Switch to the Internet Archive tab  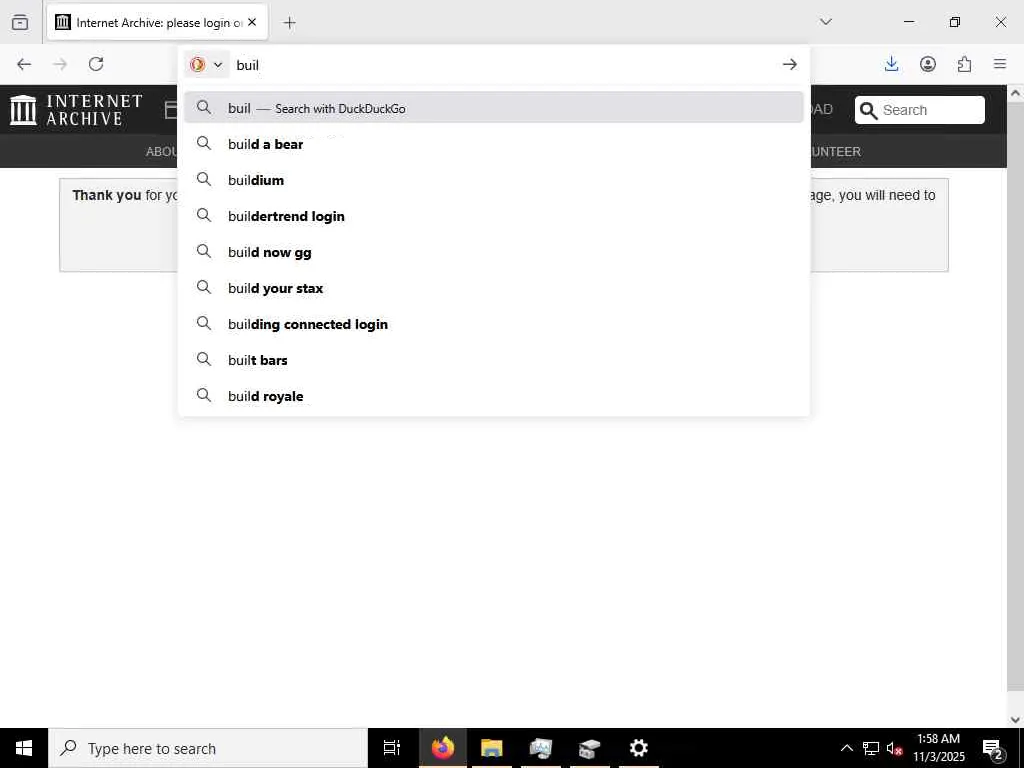[x=157, y=22]
